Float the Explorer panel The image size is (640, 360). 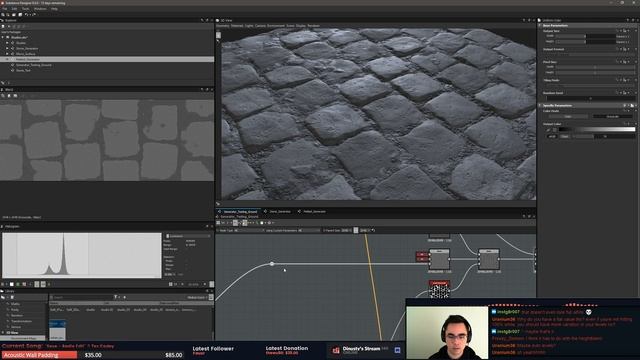[x=207, y=20]
